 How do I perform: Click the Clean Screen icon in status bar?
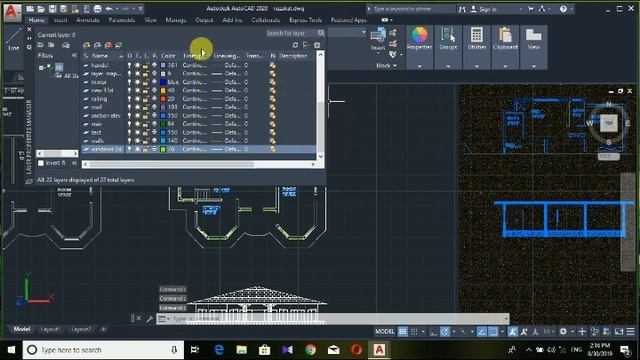pyautogui.click(x=619, y=331)
